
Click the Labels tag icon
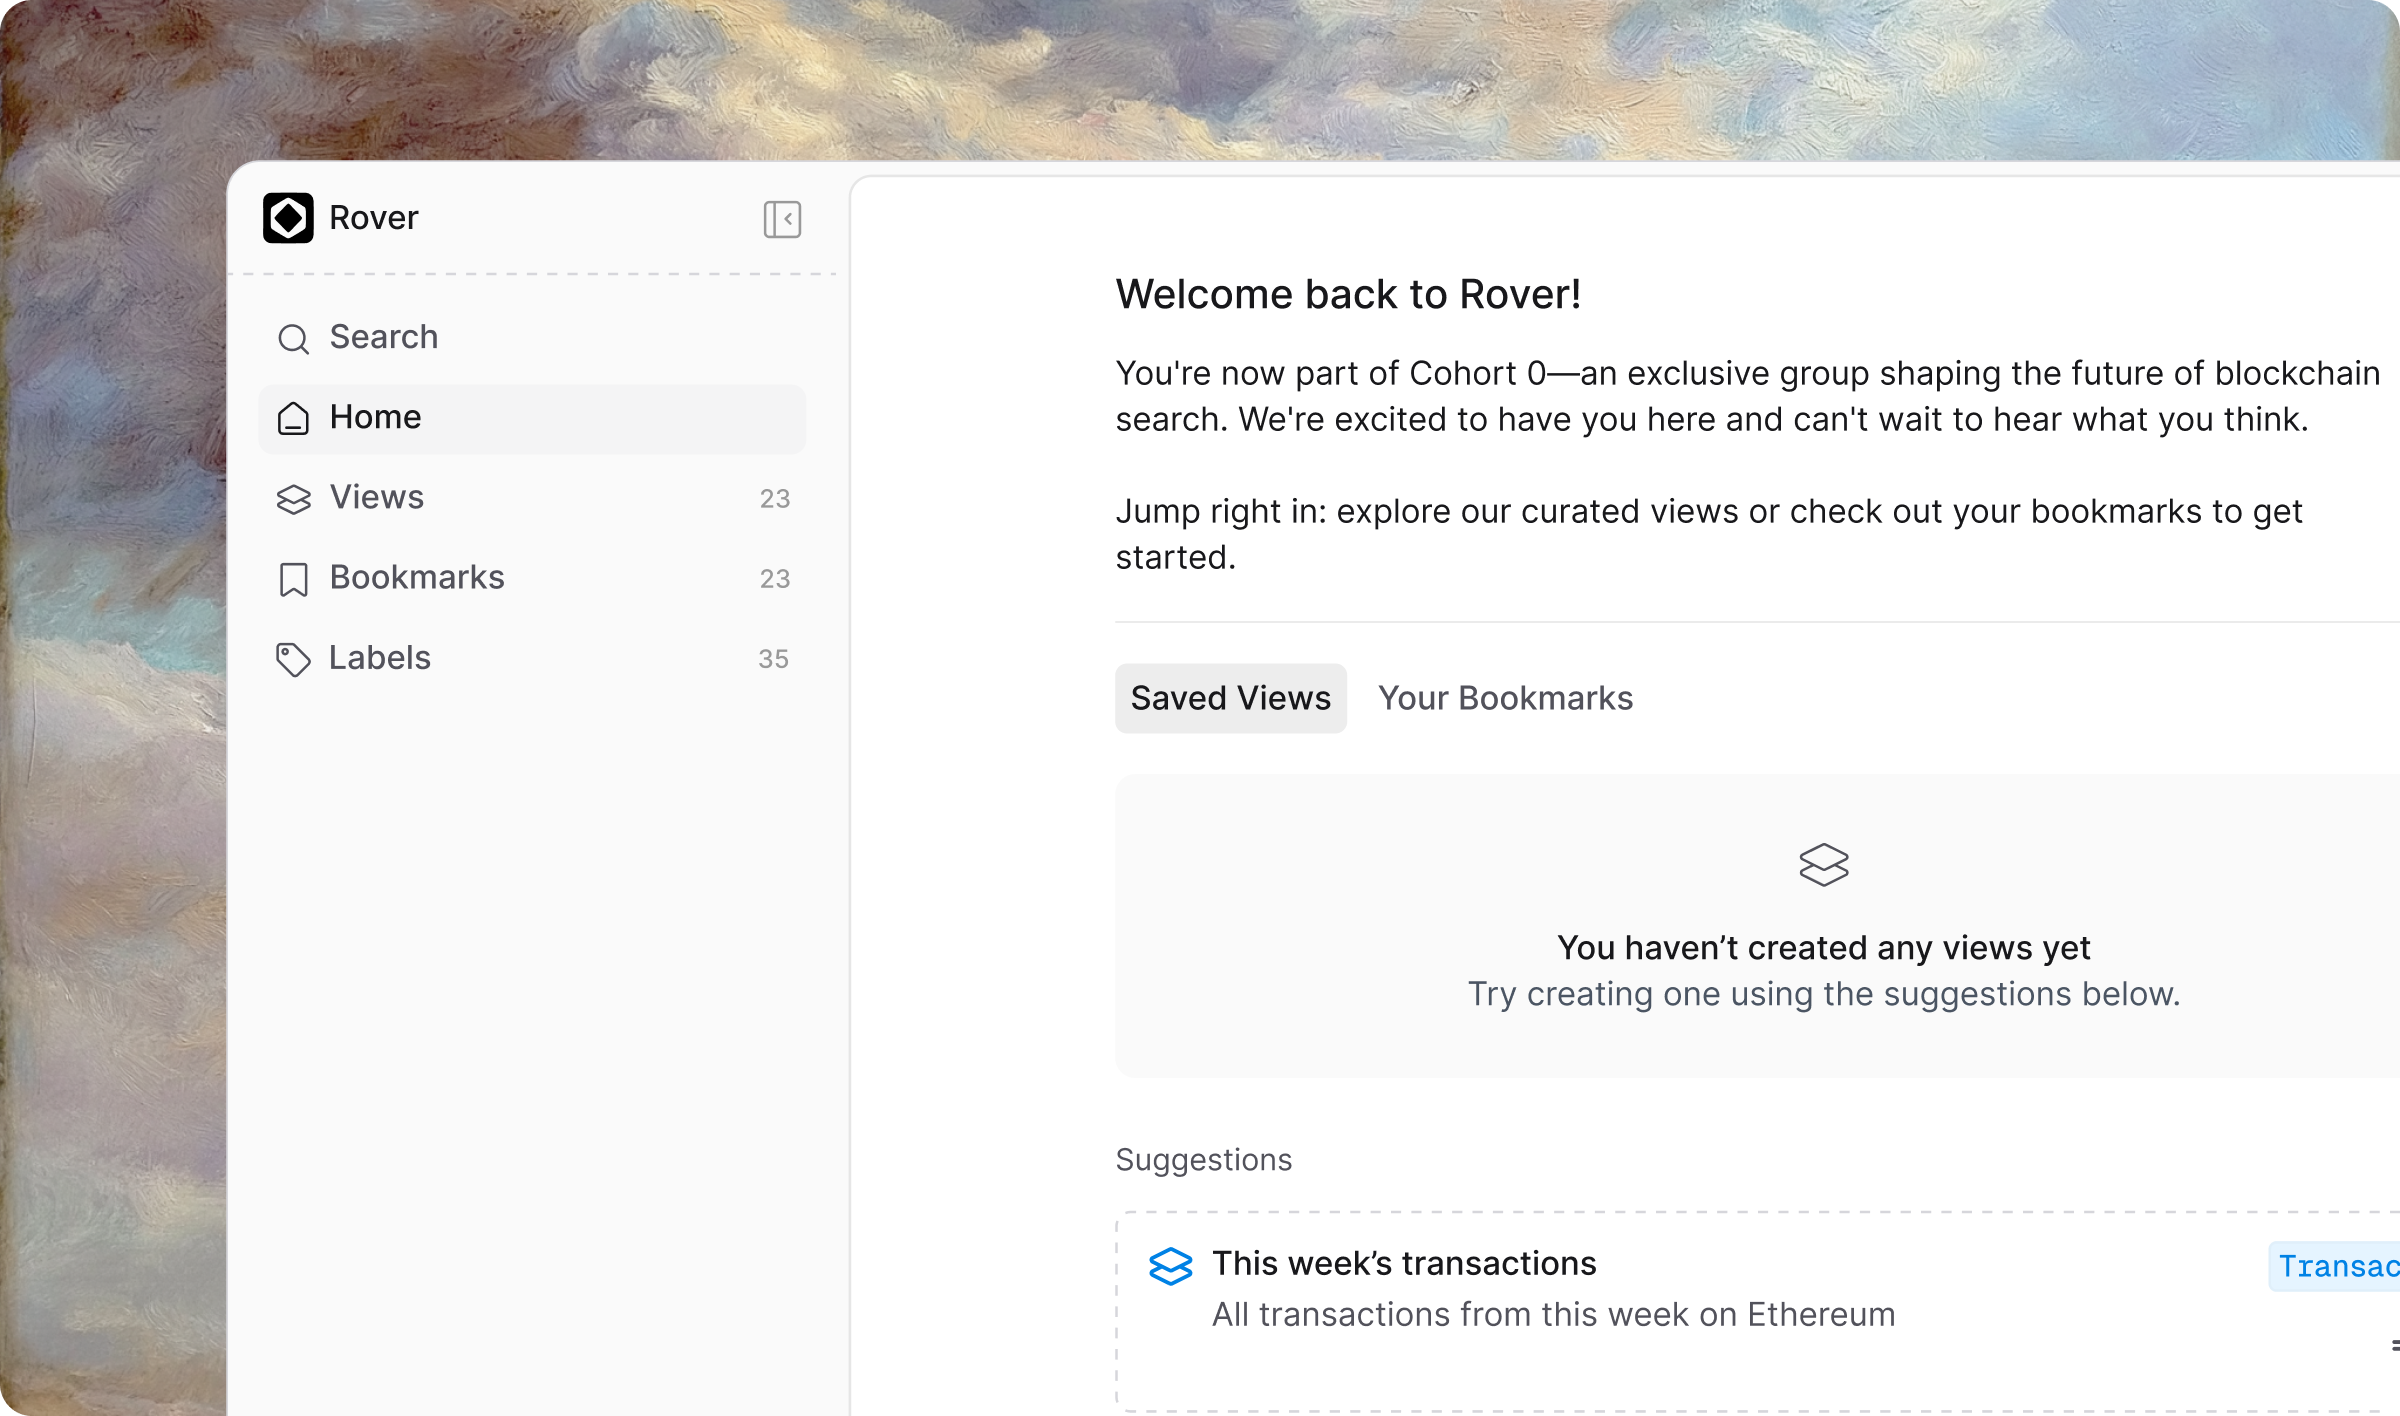click(x=293, y=659)
